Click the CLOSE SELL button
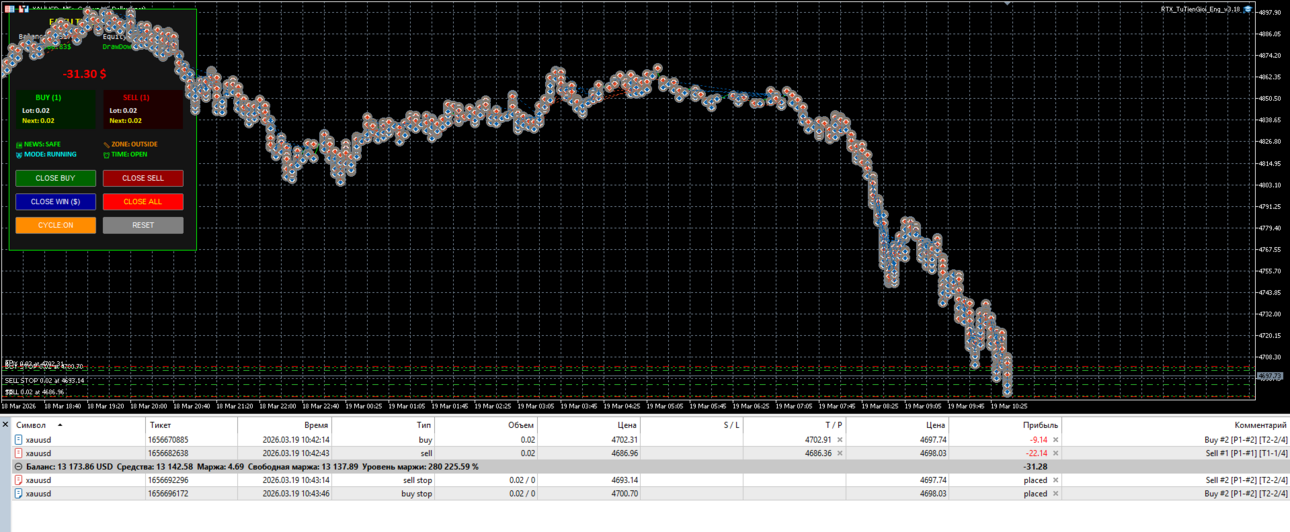 click(143, 178)
